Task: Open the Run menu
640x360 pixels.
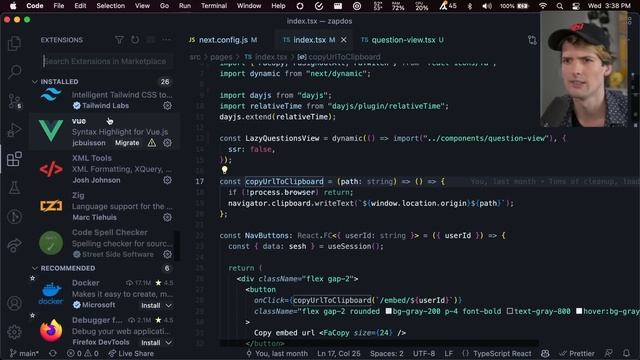Action: pyautogui.click(x=184, y=6)
